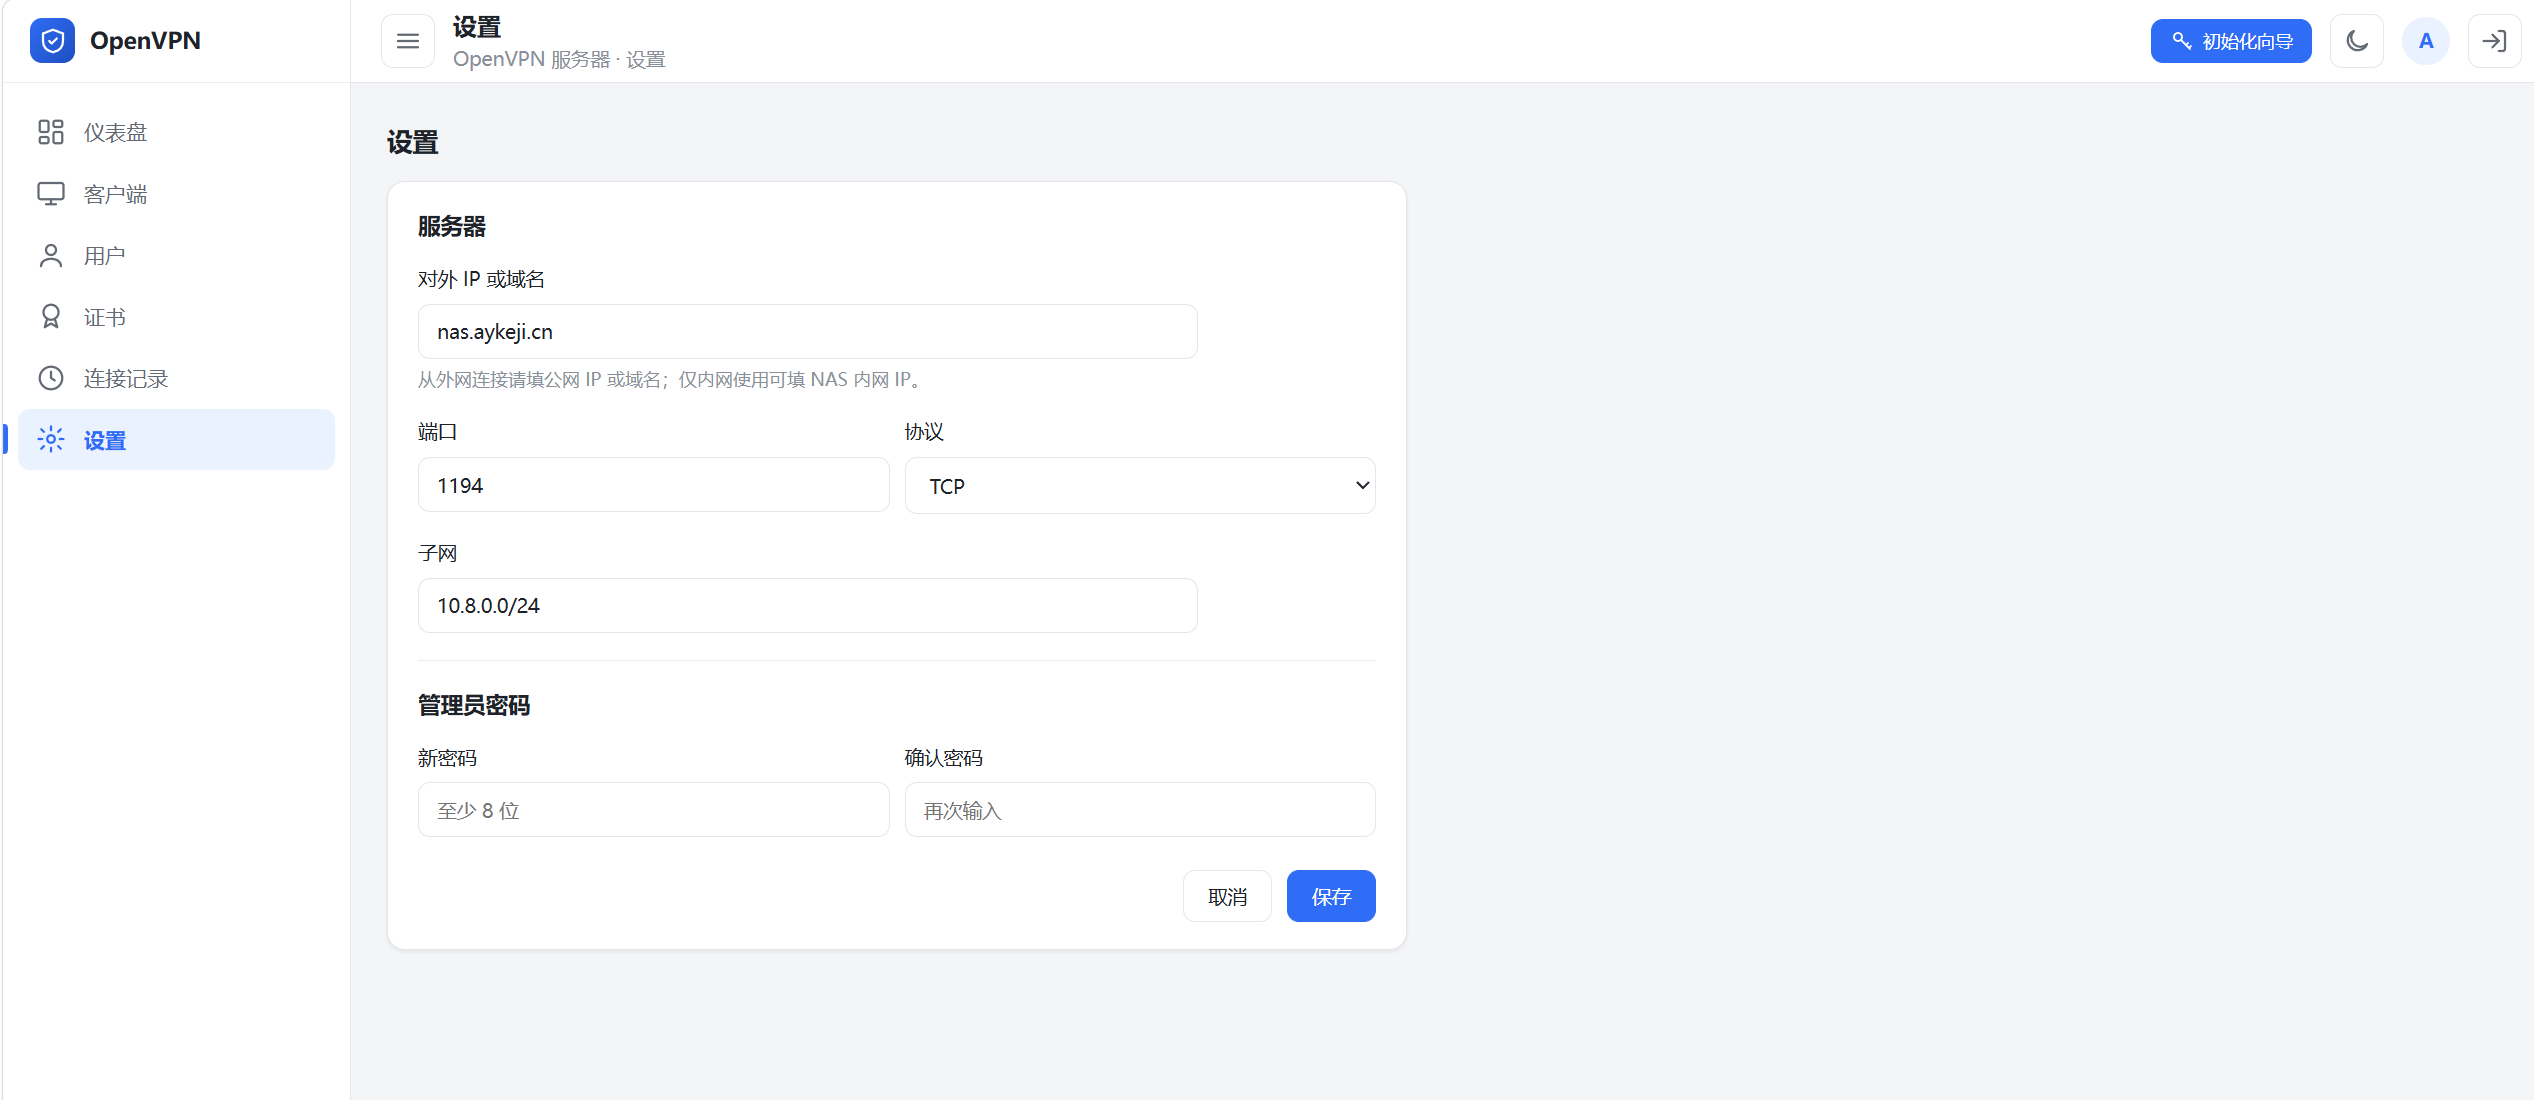
Task: Click the 端口 field label
Action: 438,432
